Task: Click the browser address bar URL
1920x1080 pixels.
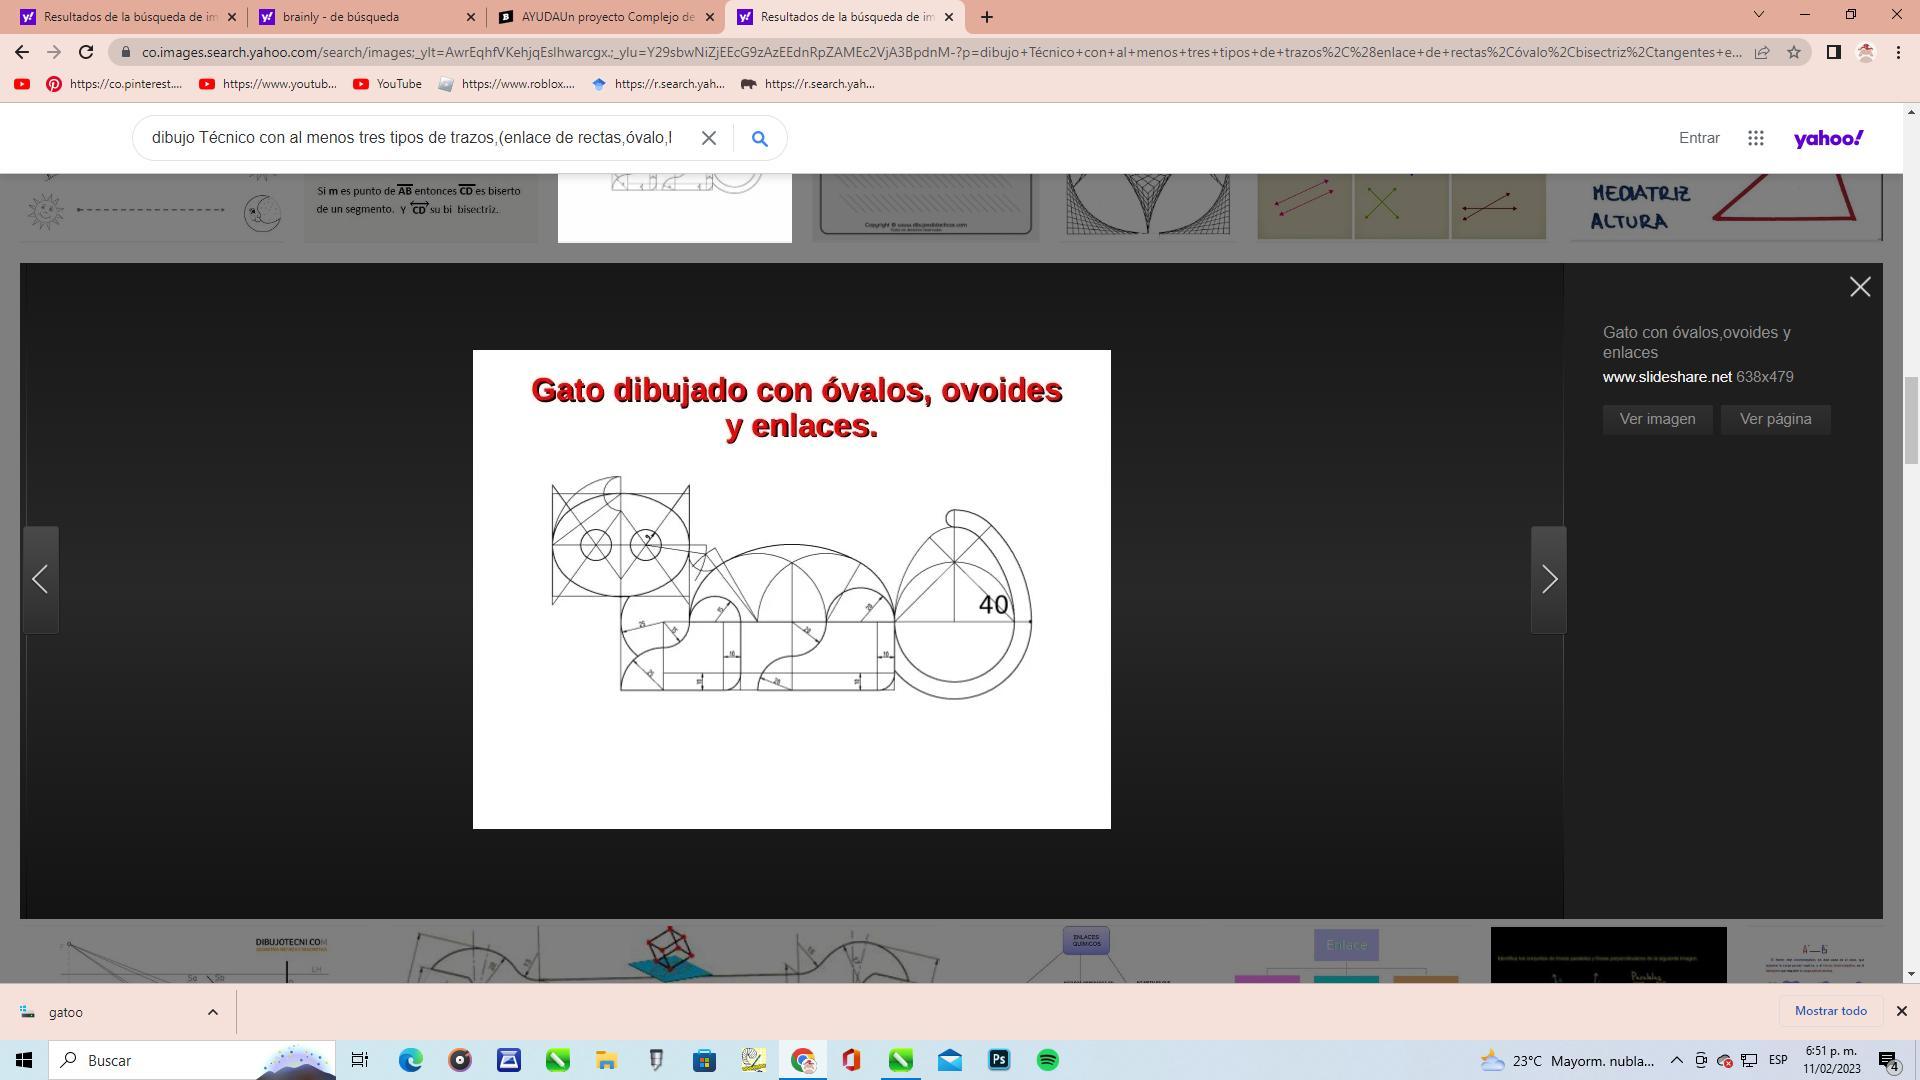Action: coord(940,52)
